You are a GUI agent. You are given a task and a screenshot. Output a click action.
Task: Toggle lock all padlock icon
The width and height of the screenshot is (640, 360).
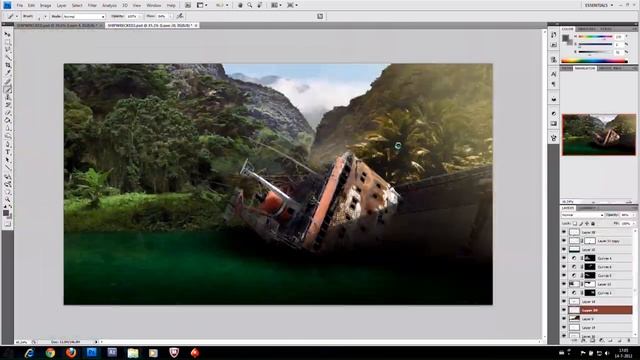pyautogui.click(x=593, y=224)
